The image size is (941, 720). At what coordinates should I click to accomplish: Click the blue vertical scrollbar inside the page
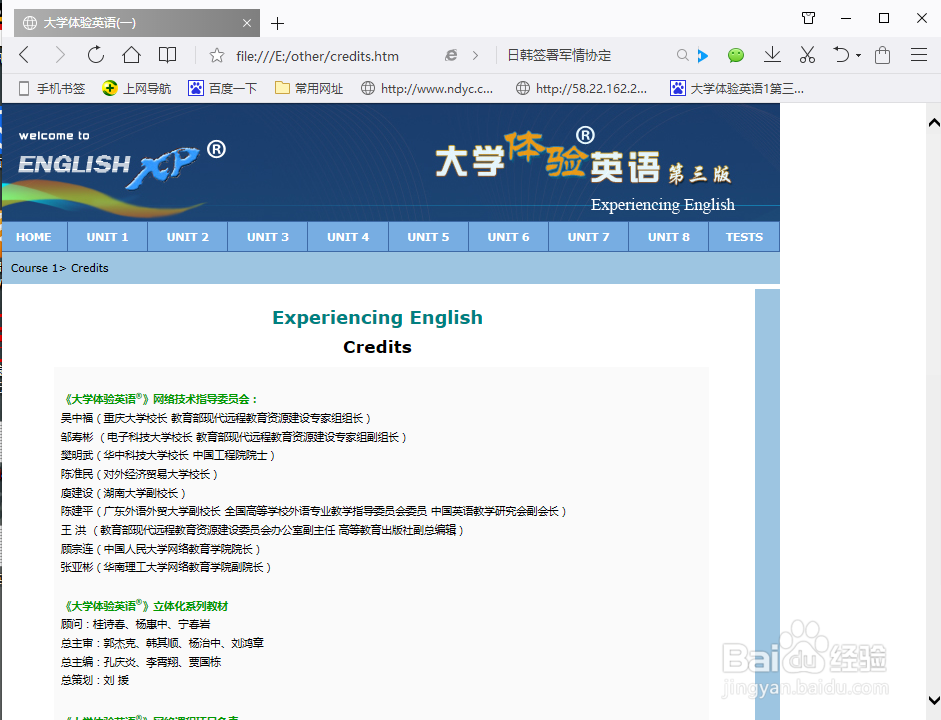pyautogui.click(x=767, y=504)
